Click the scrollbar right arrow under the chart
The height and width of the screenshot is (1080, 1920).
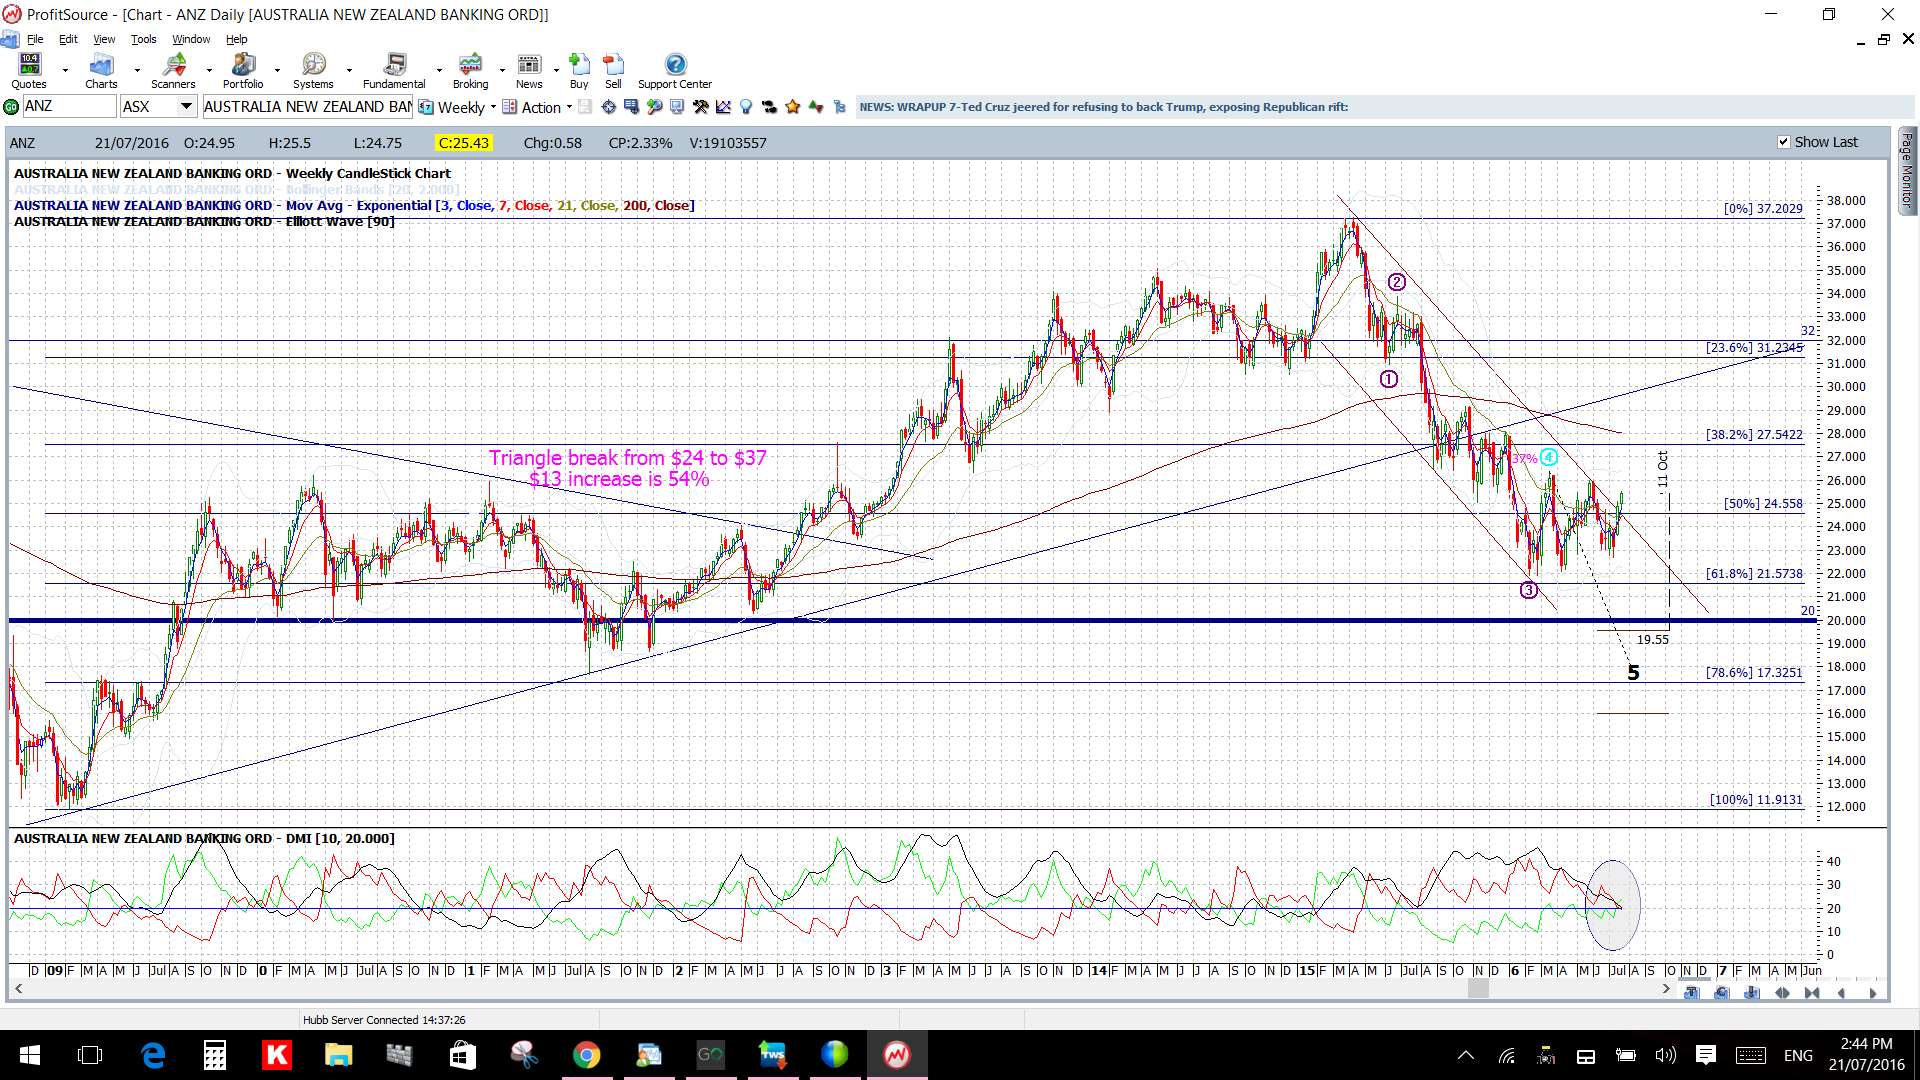1665,989
